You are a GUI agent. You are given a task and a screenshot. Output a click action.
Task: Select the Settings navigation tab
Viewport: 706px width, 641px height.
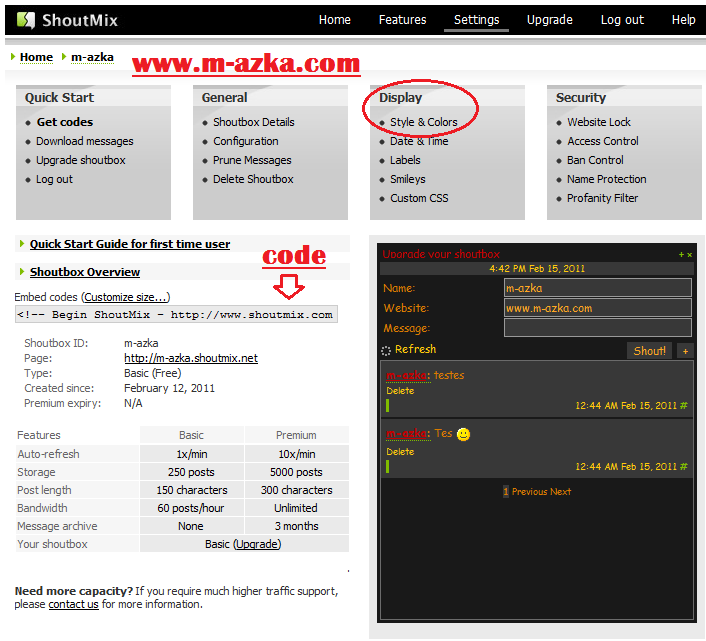(476, 20)
